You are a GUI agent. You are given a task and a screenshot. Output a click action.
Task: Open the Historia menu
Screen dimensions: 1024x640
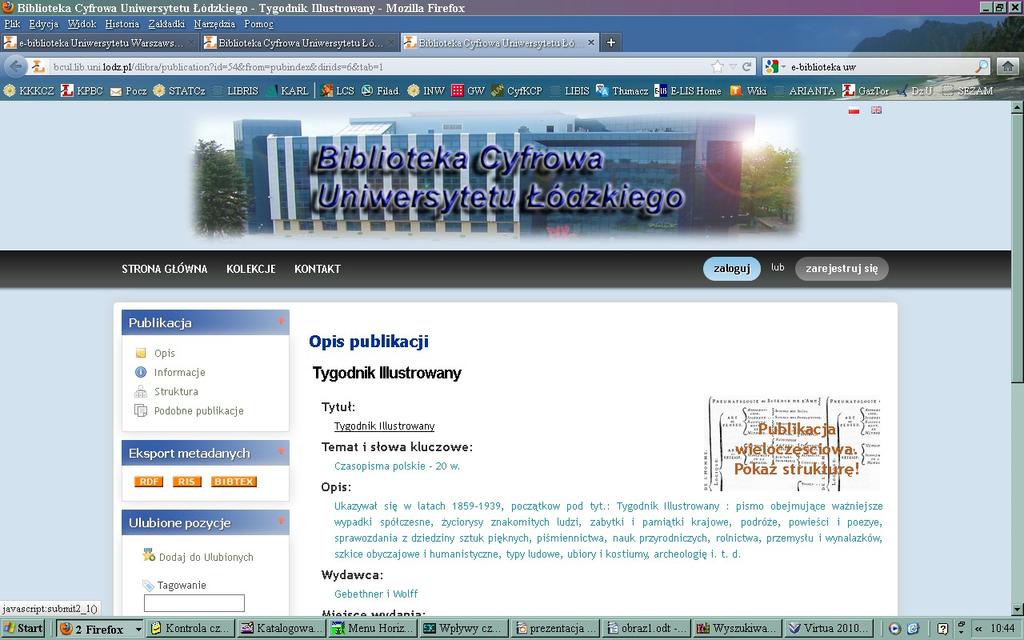pyautogui.click(x=122, y=24)
